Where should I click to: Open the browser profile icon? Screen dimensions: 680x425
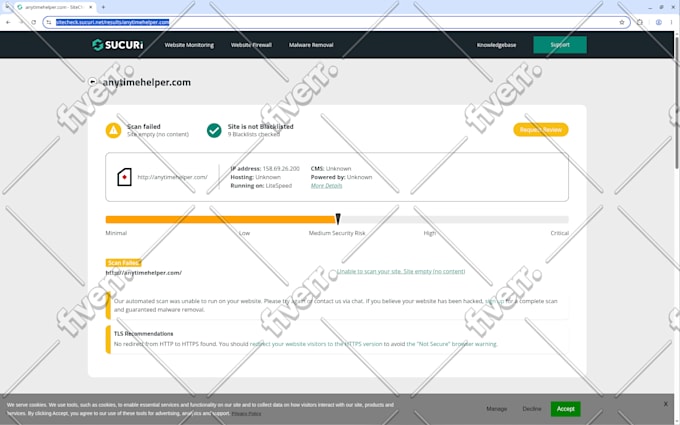pyautogui.click(x=659, y=22)
